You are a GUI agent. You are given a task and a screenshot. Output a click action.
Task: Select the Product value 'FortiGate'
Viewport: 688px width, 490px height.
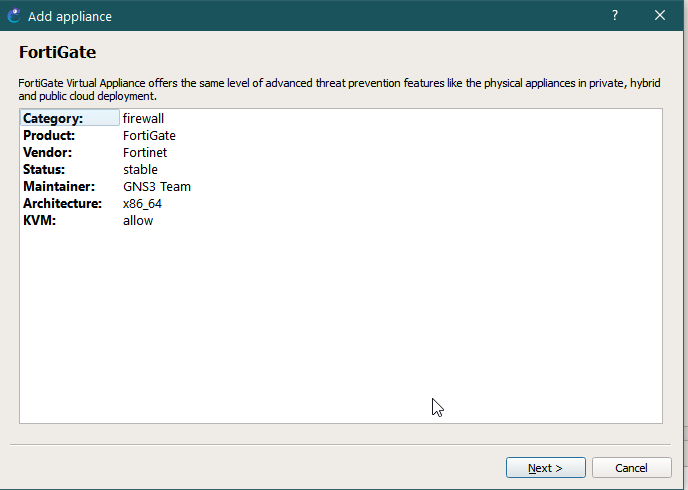click(149, 136)
